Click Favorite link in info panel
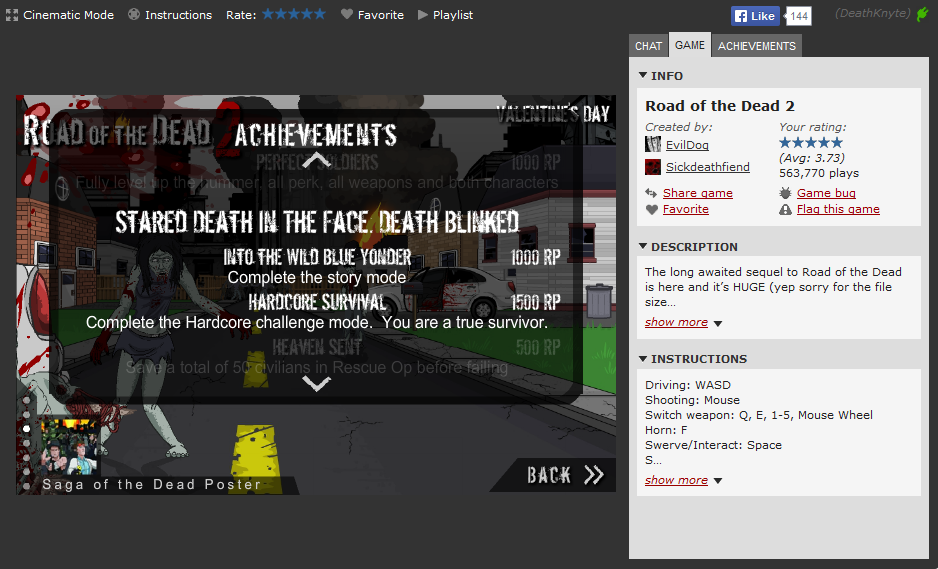This screenshot has width=938, height=569. click(686, 209)
